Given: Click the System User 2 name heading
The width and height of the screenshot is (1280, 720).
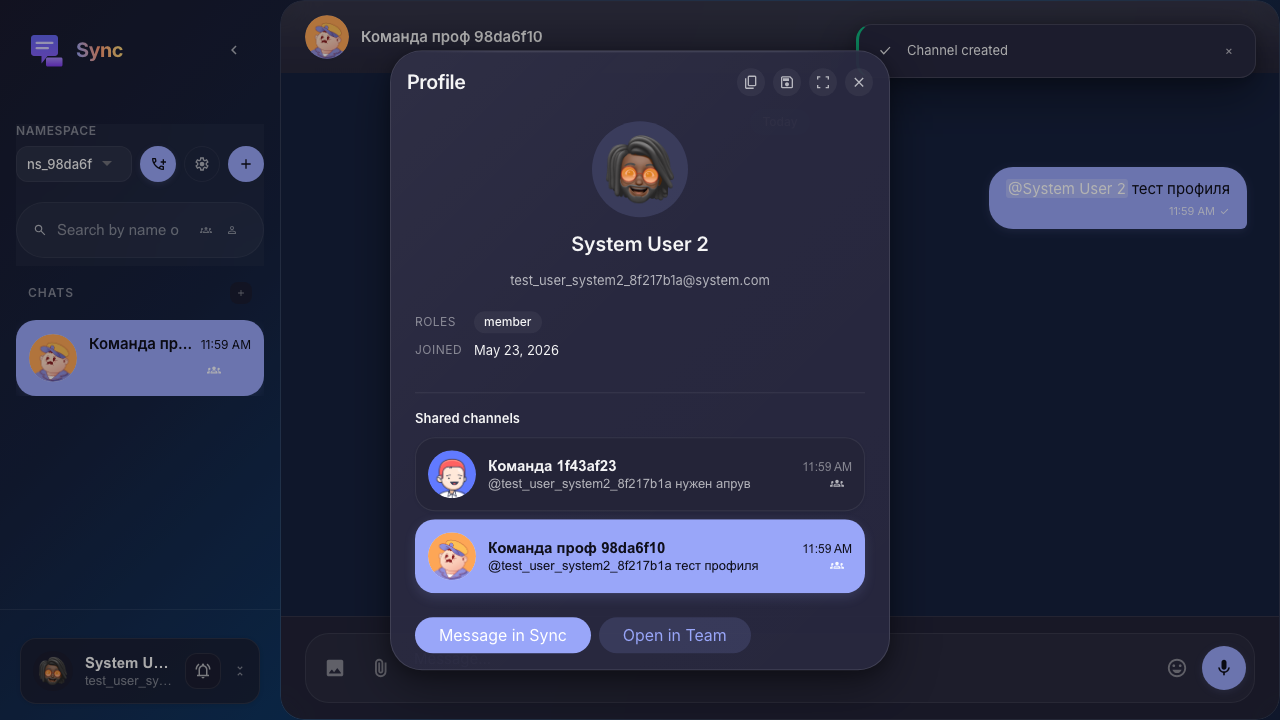Looking at the screenshot, I should tap(640, 244).
